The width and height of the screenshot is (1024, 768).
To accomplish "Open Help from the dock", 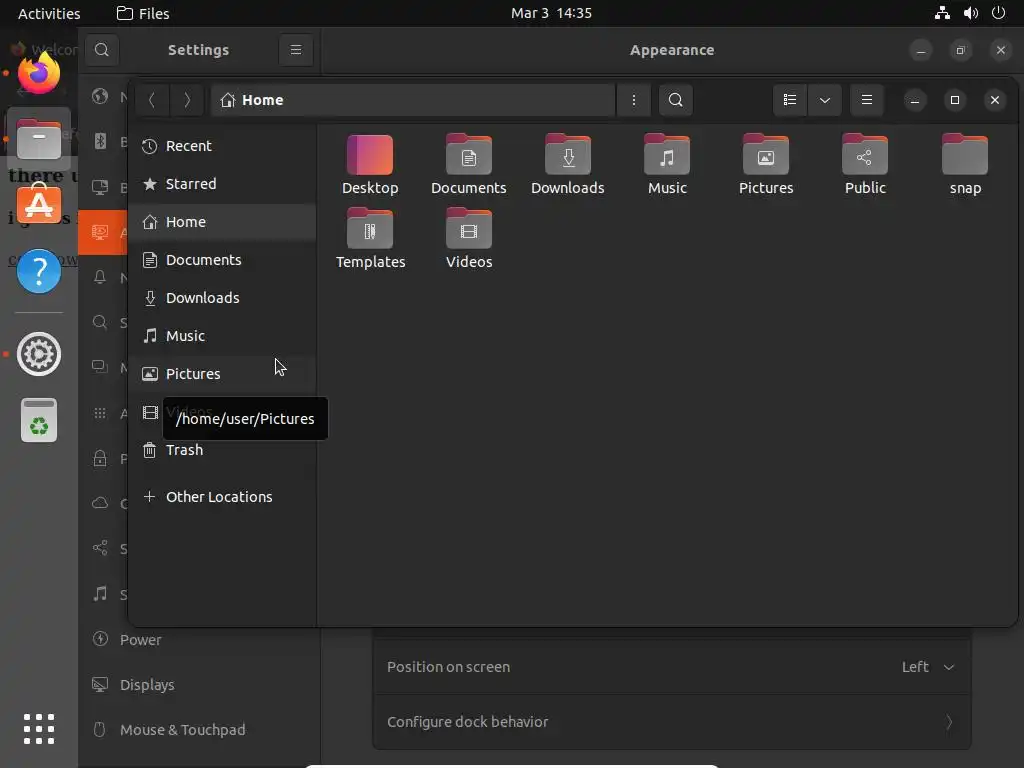I will pyautogui.click(x=39, y=271).
